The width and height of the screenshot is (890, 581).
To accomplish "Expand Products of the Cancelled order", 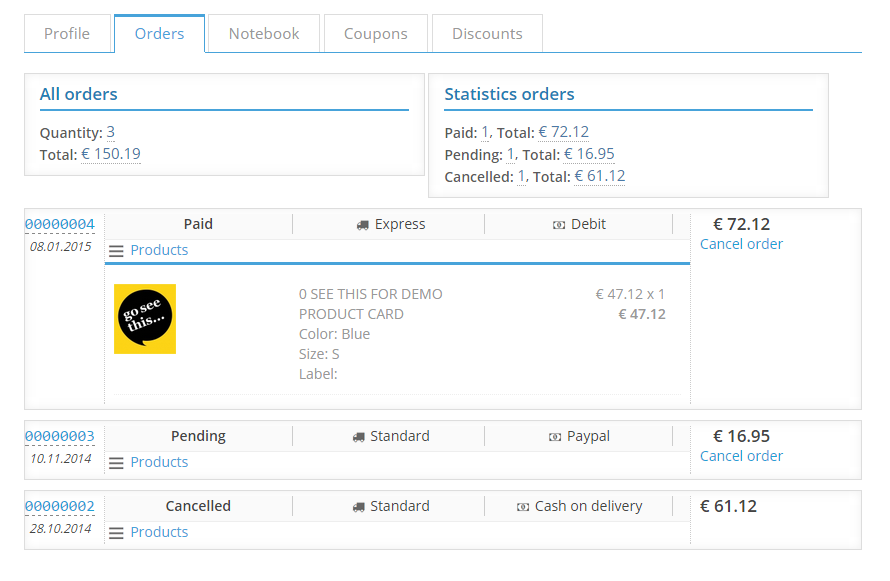I will 159,532.
